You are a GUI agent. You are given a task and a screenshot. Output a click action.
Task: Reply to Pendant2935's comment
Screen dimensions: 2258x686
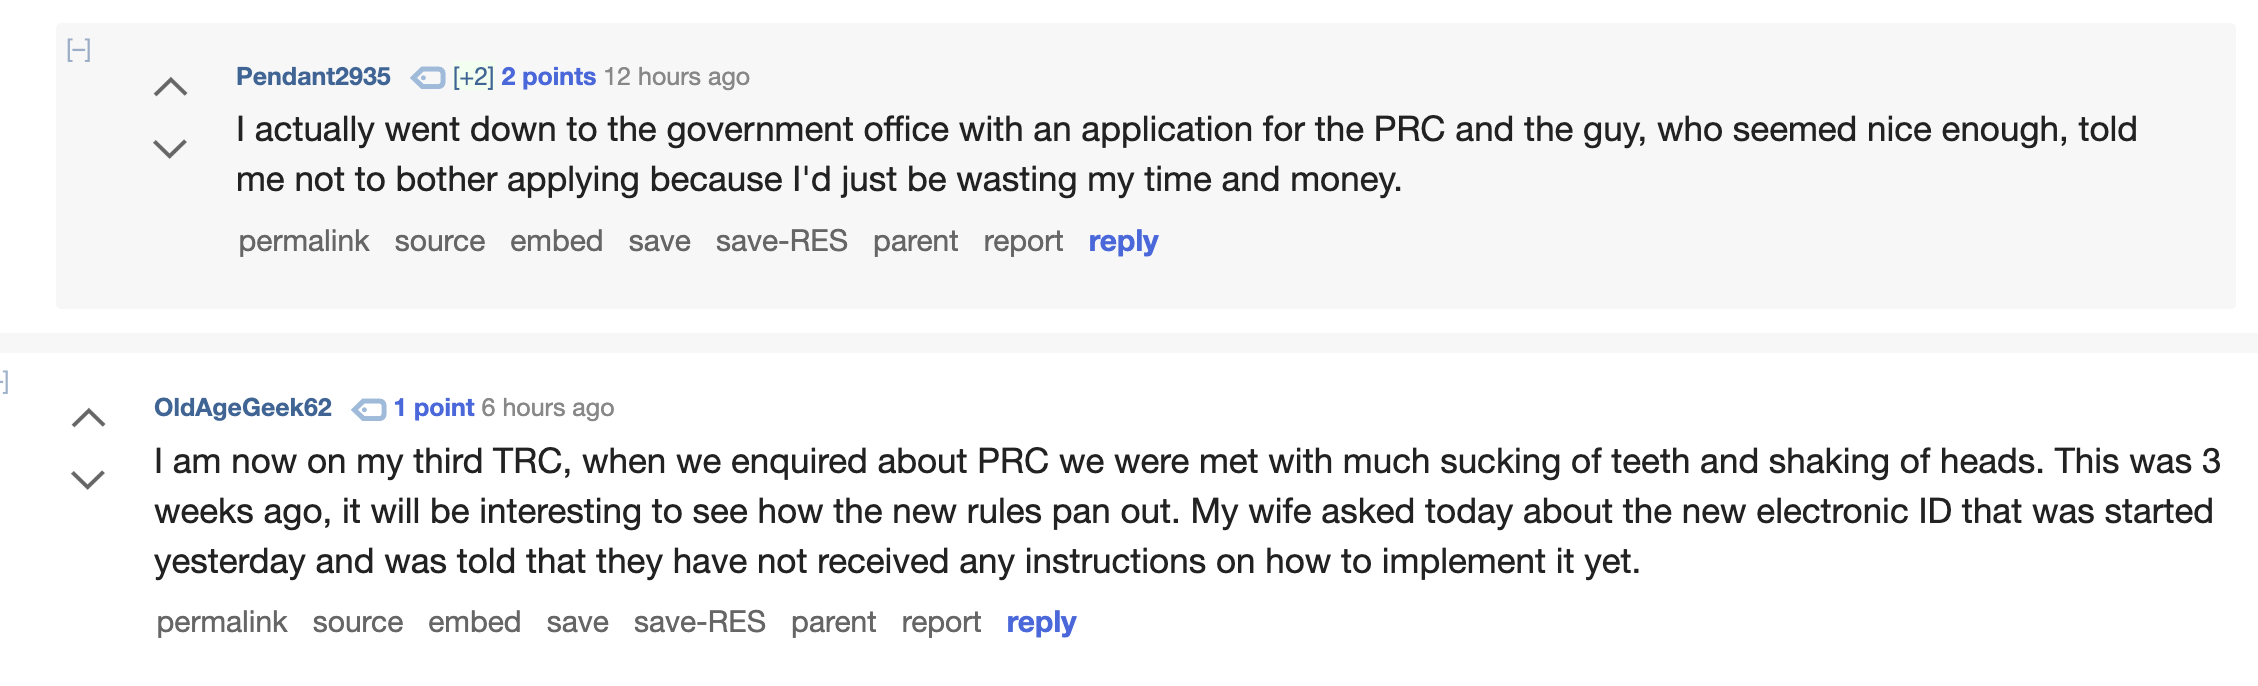1123,242
